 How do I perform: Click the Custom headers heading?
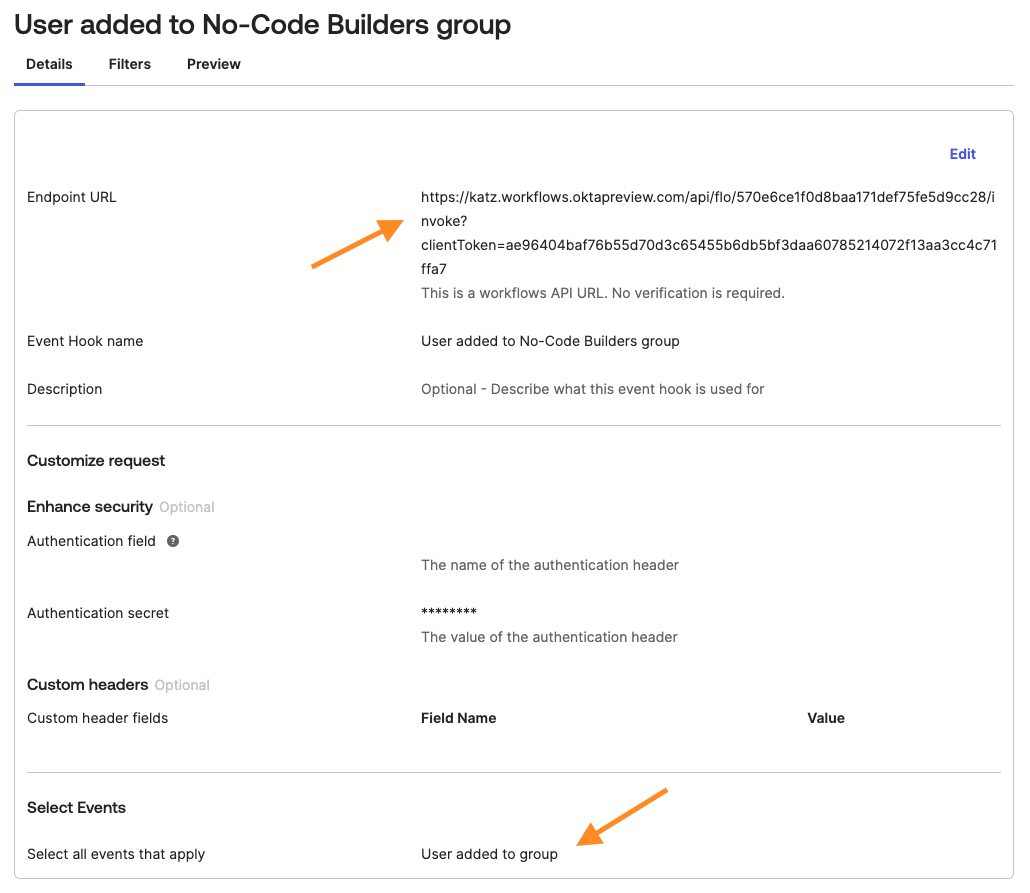pos(88,685)
